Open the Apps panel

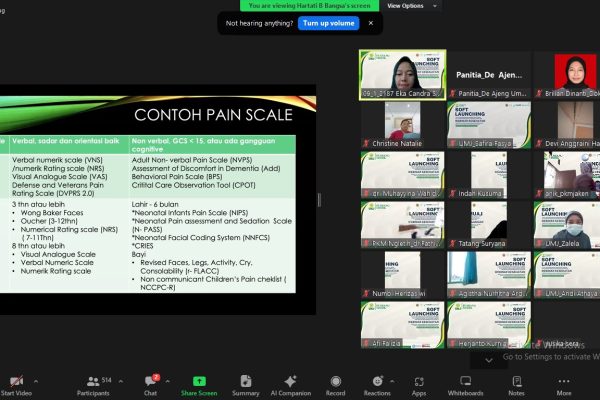pos(419,385)
